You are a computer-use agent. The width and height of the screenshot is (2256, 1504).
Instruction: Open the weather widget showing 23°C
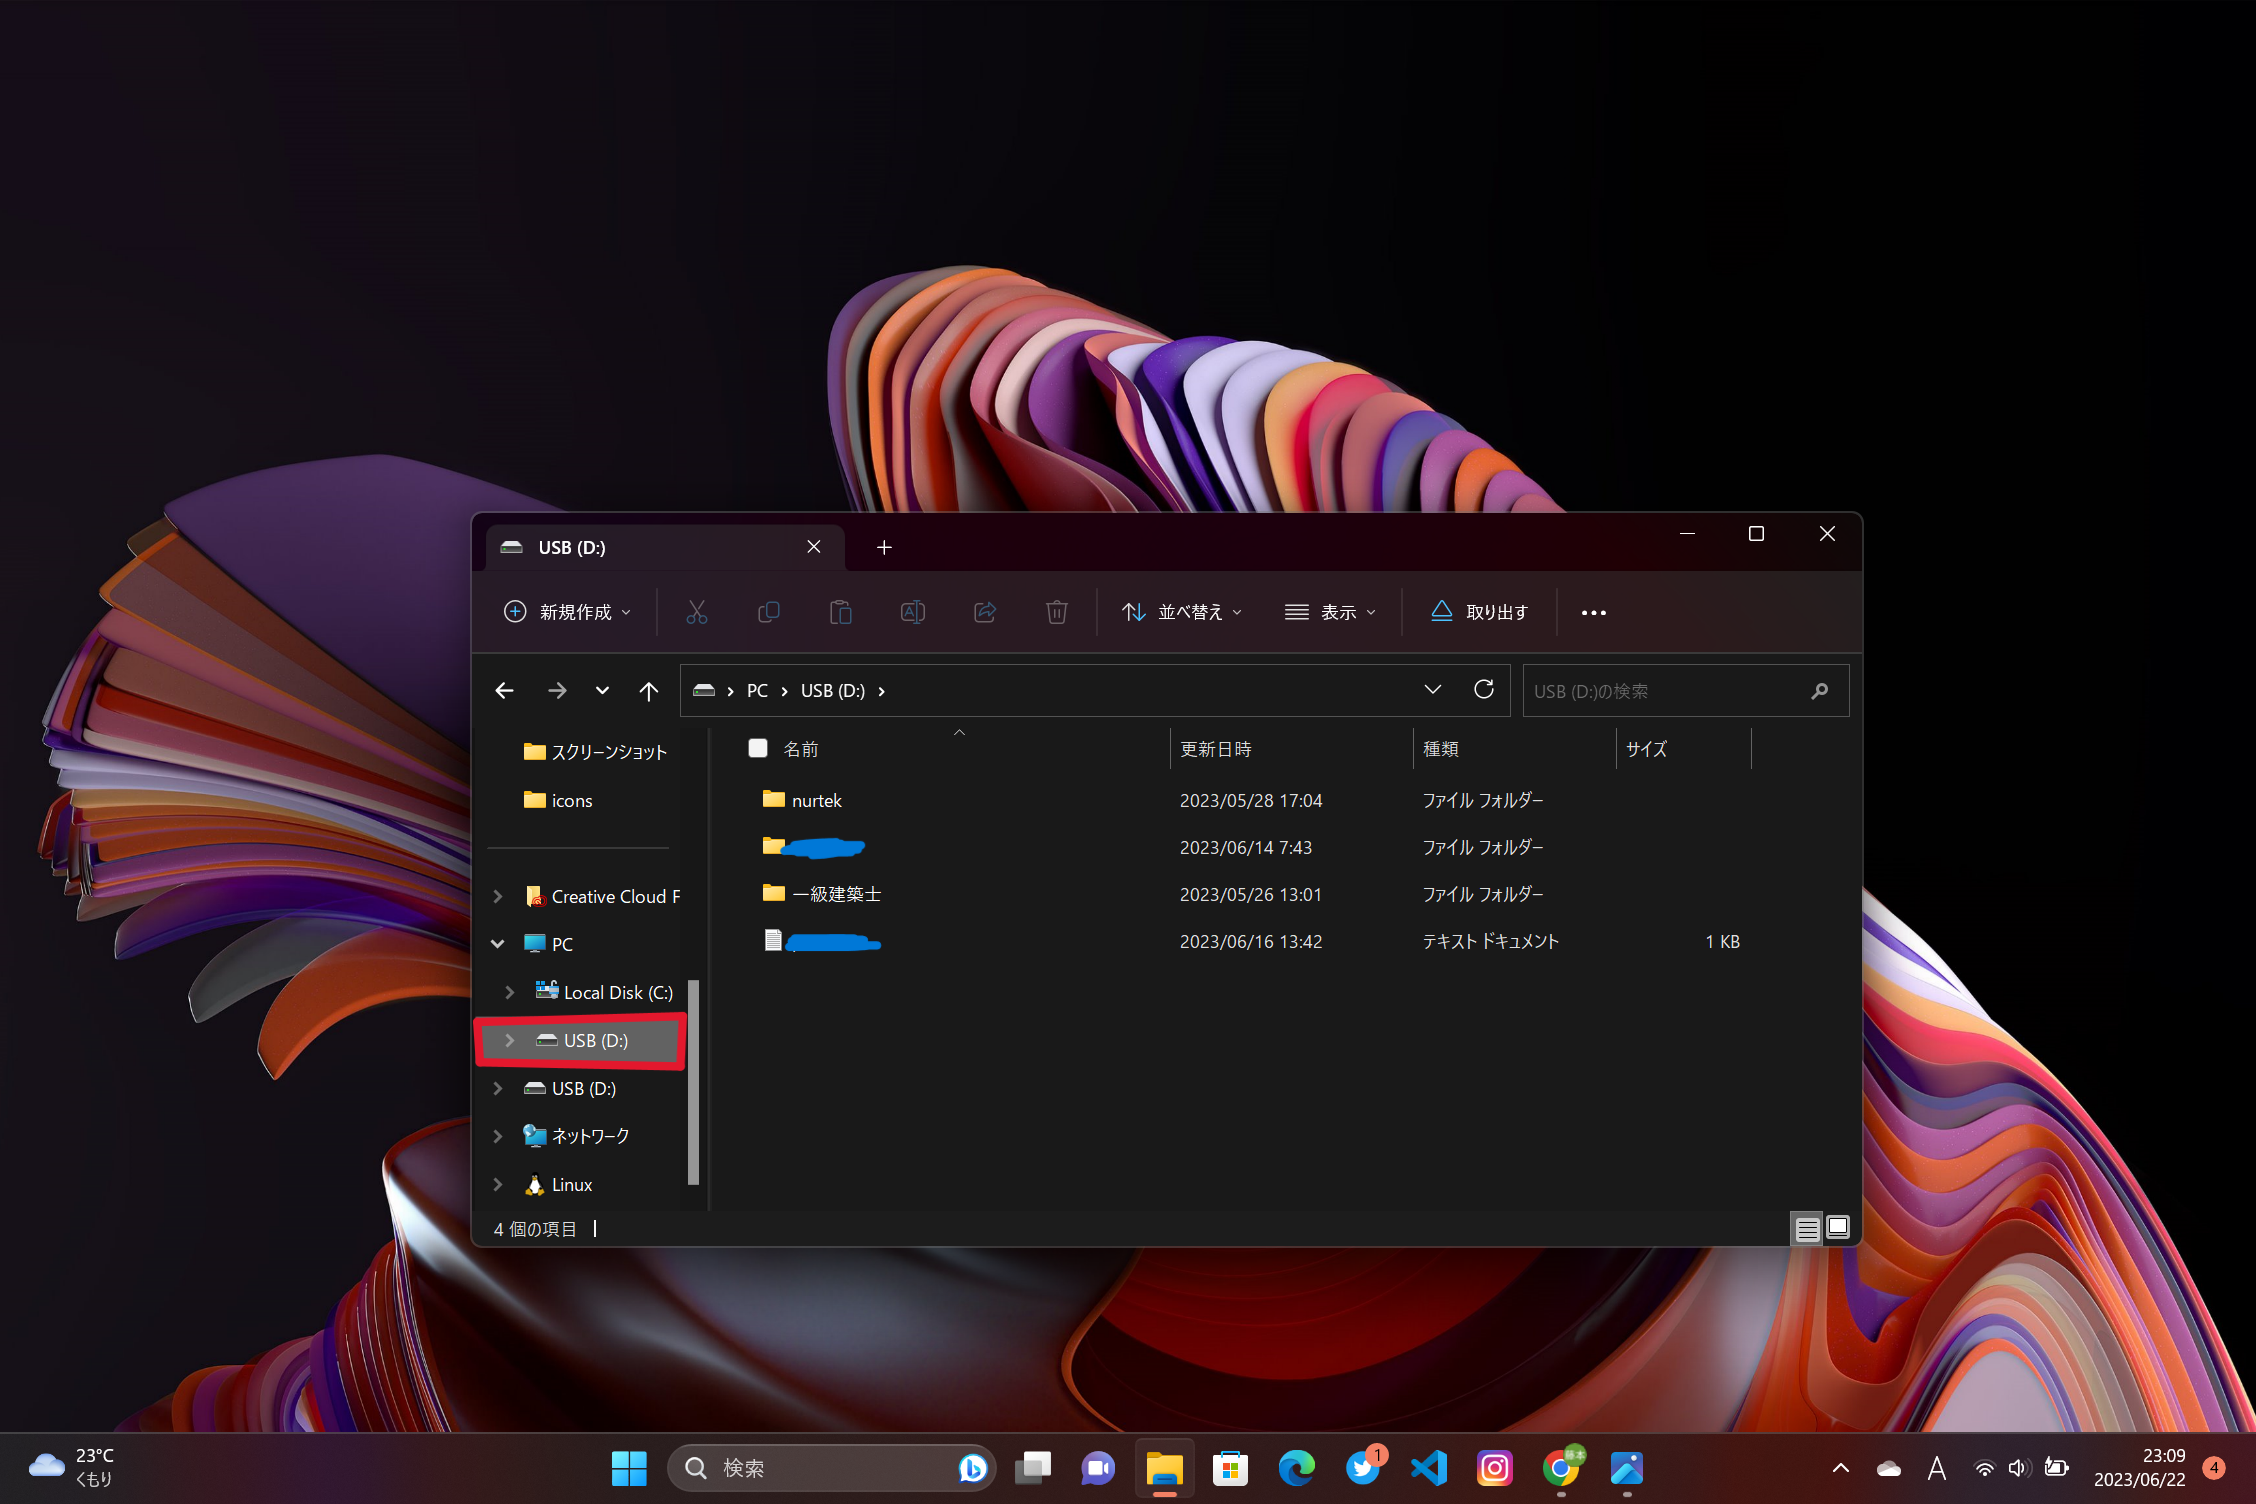tap(72, 1467)
